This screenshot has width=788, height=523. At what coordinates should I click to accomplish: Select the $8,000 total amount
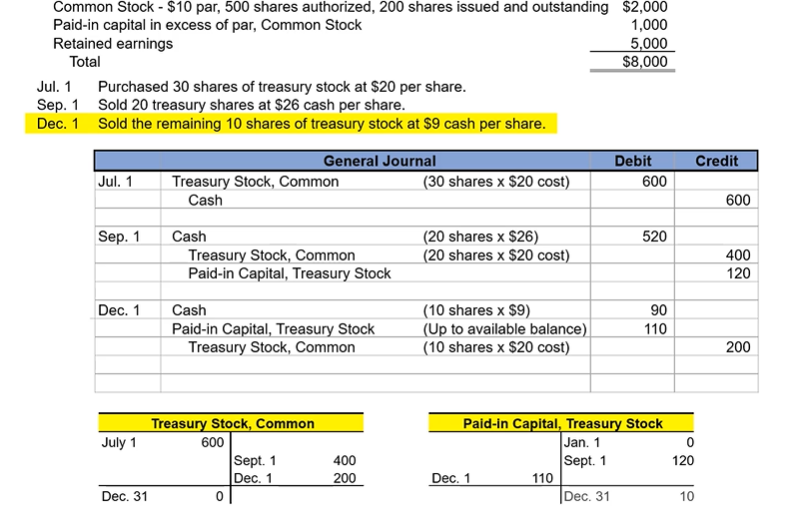pyautogui.click(x=644, y=62)
